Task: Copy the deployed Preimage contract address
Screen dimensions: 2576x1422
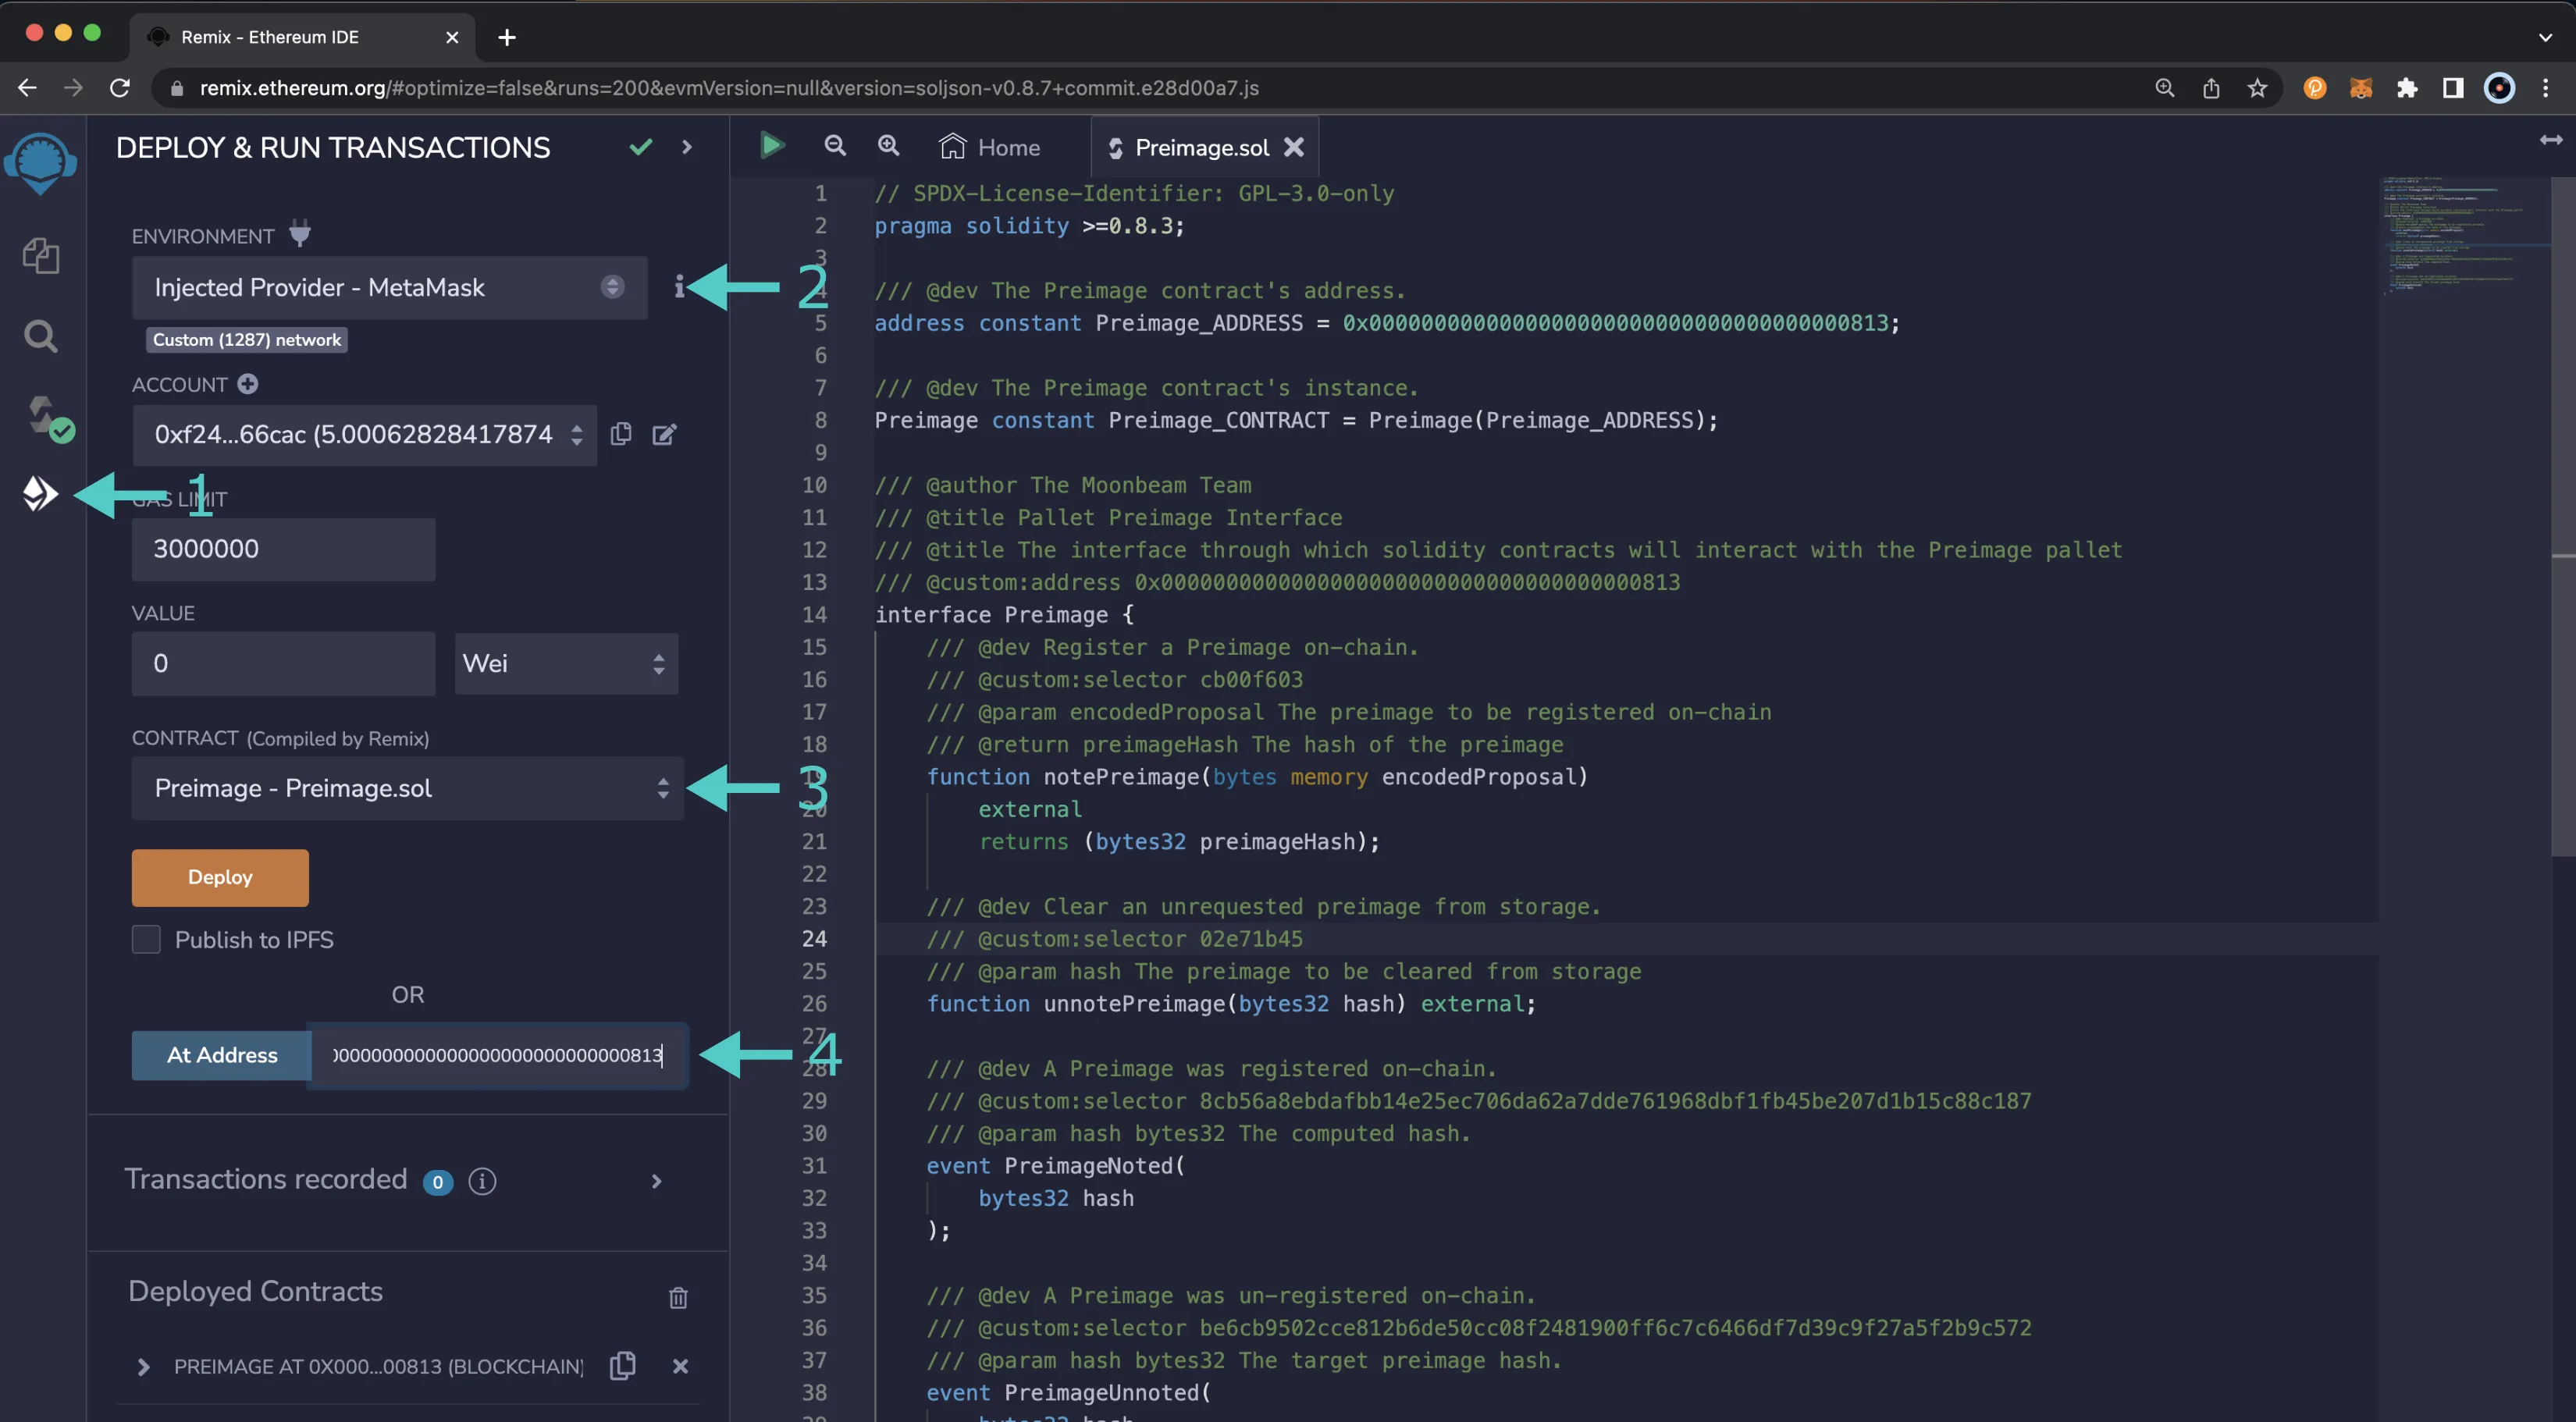Action: pyautogui.click(x=622, y=1365)
